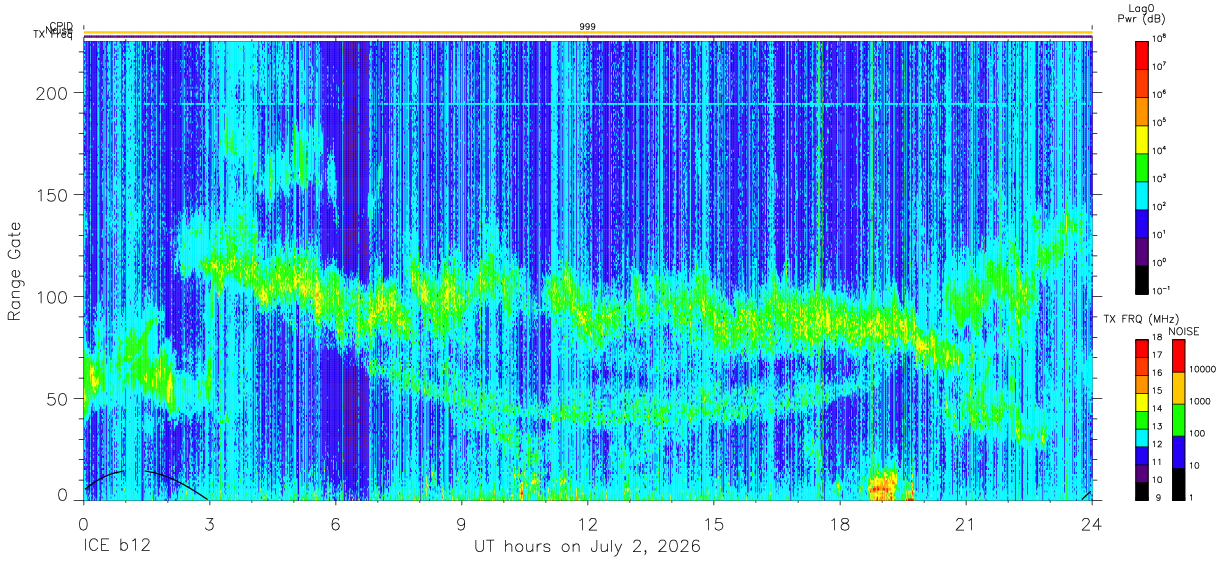Click the 'Lag0 Pwr (dB)' colorbar title
The image size is (1228, 567).
click(x=1141, y=12)
